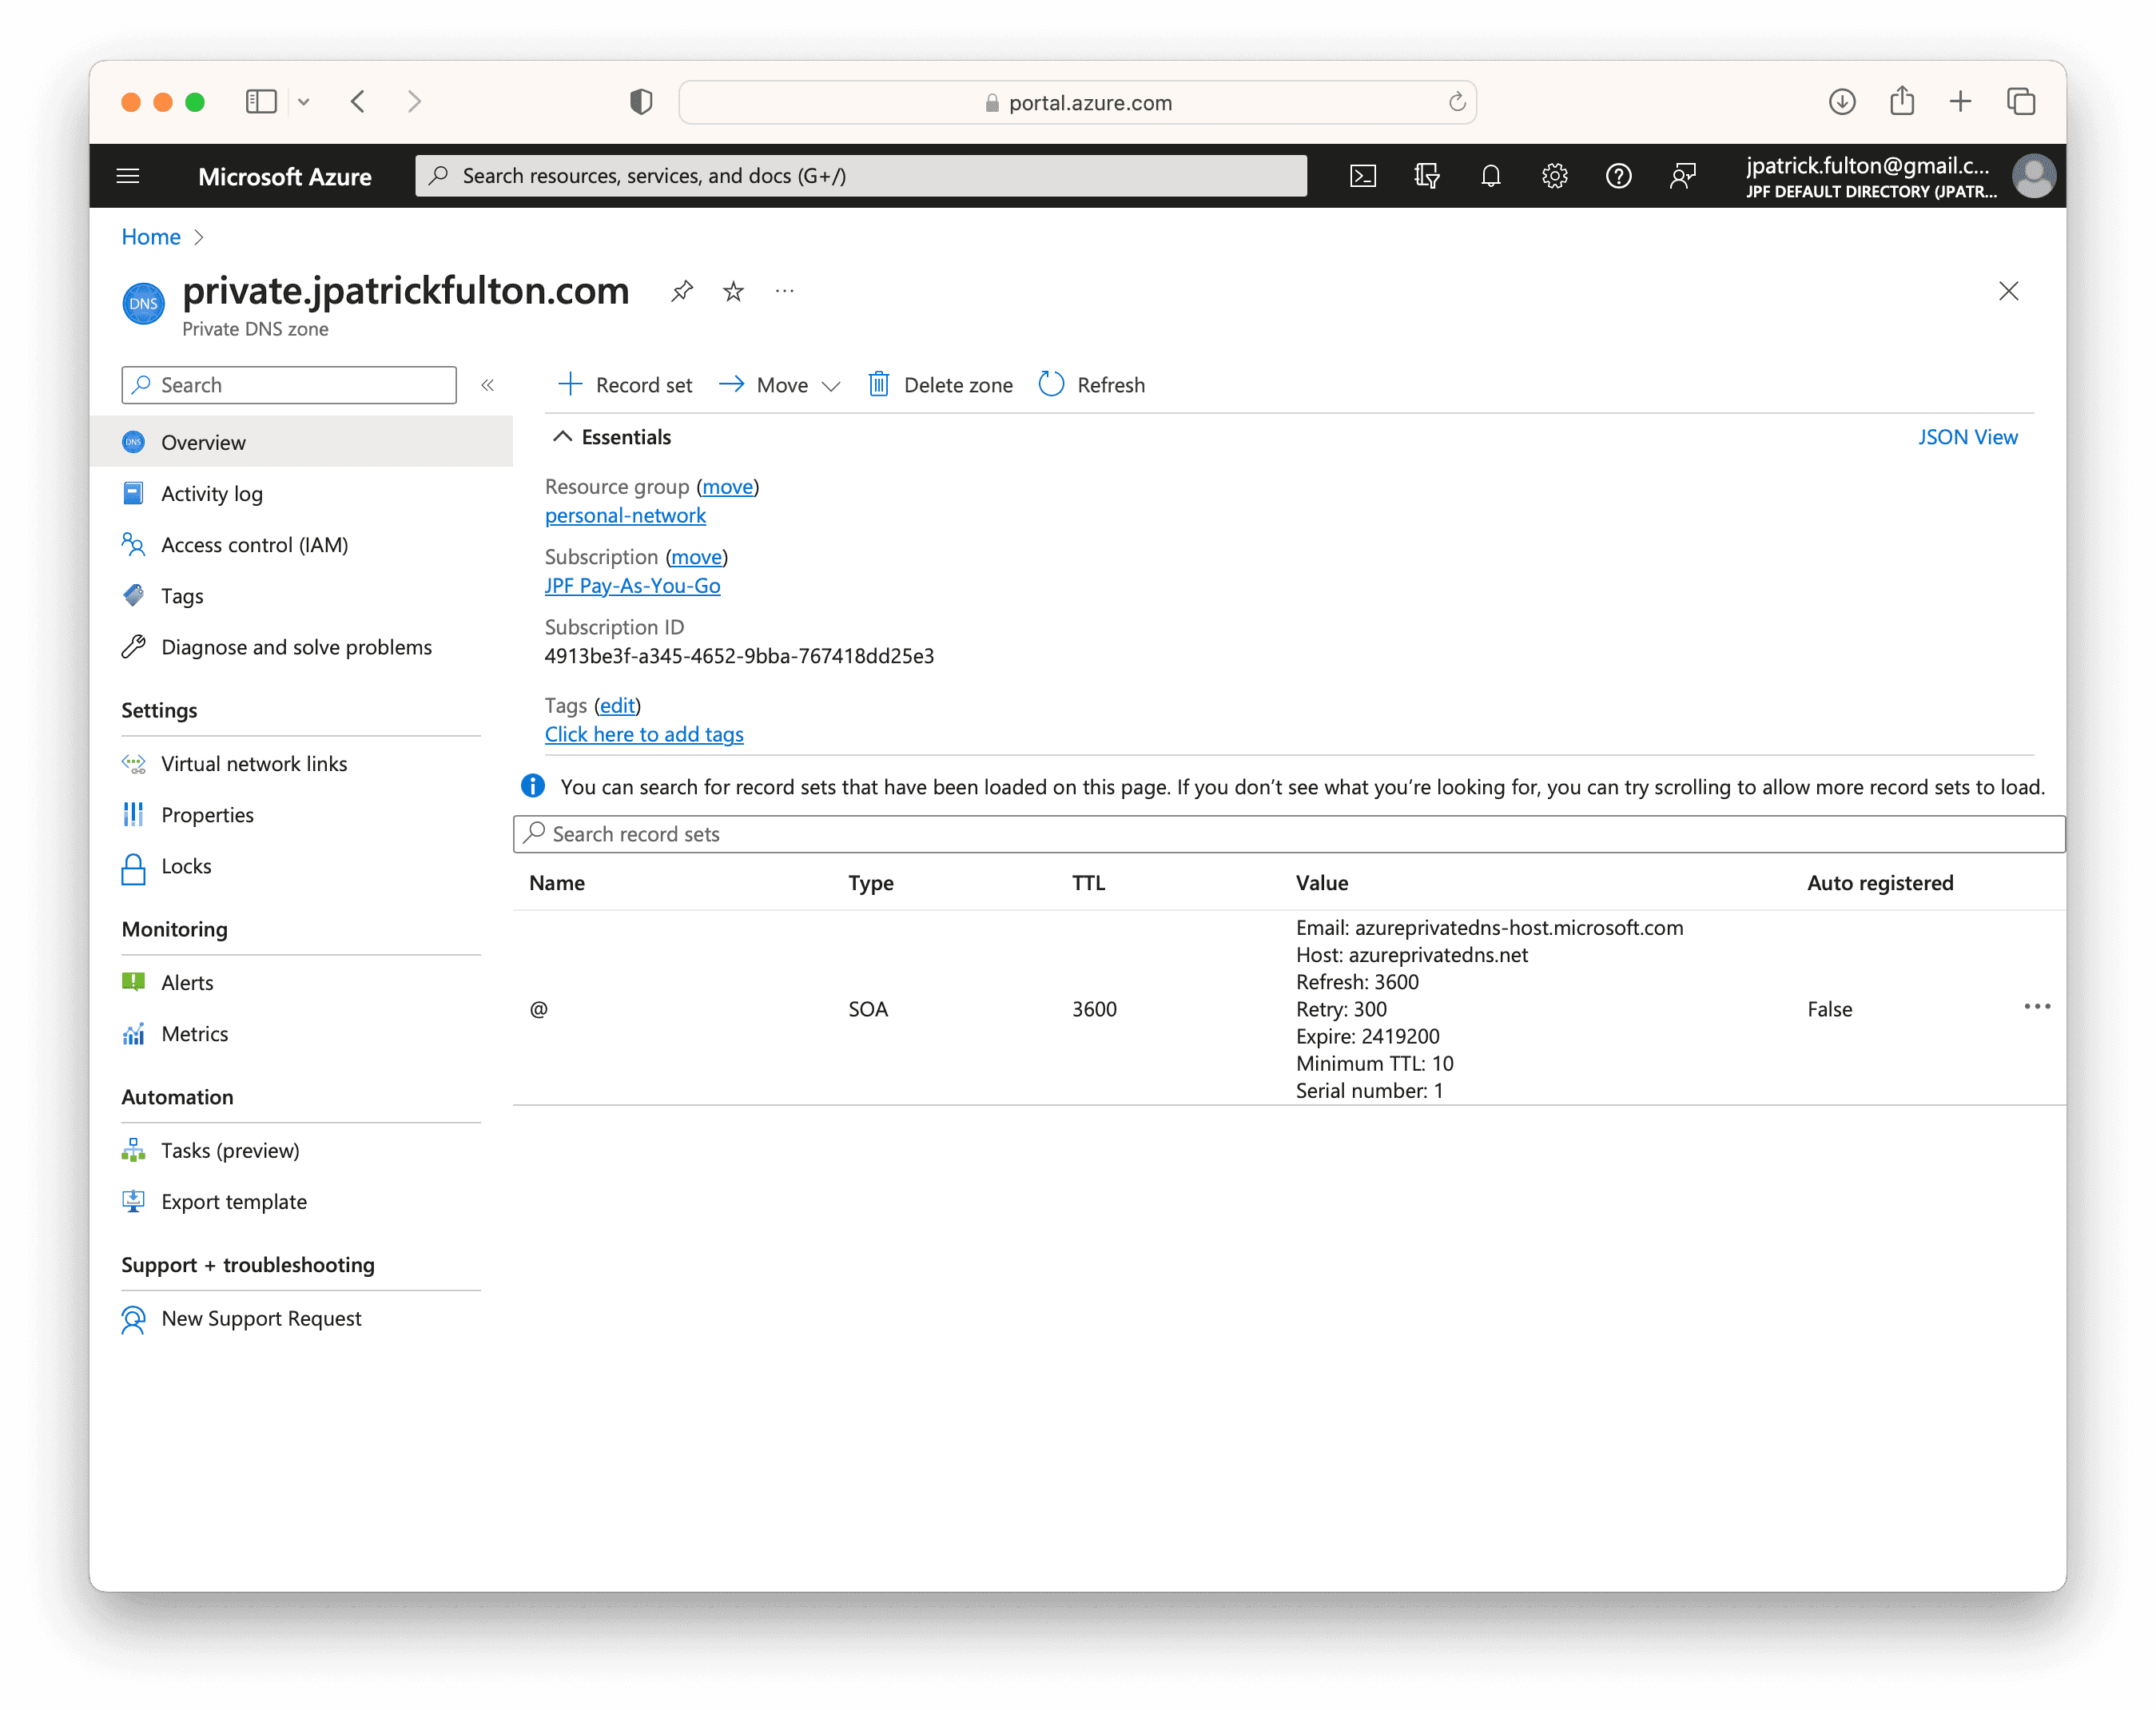Click the Name column header
The image size is (2156, 1710).
557,882
